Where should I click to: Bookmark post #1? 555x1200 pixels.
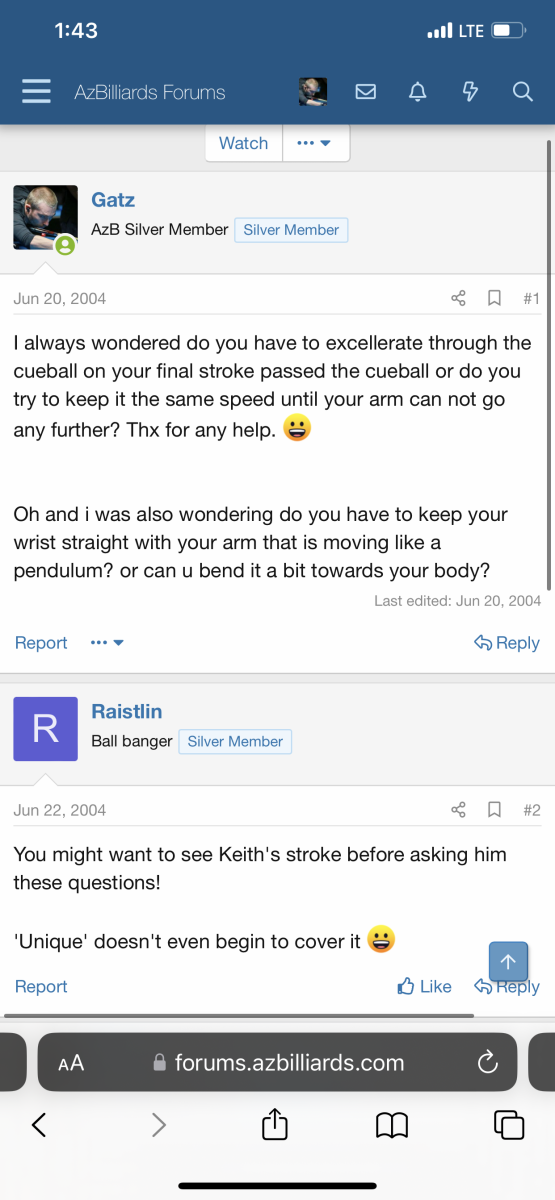click(494, 298)
